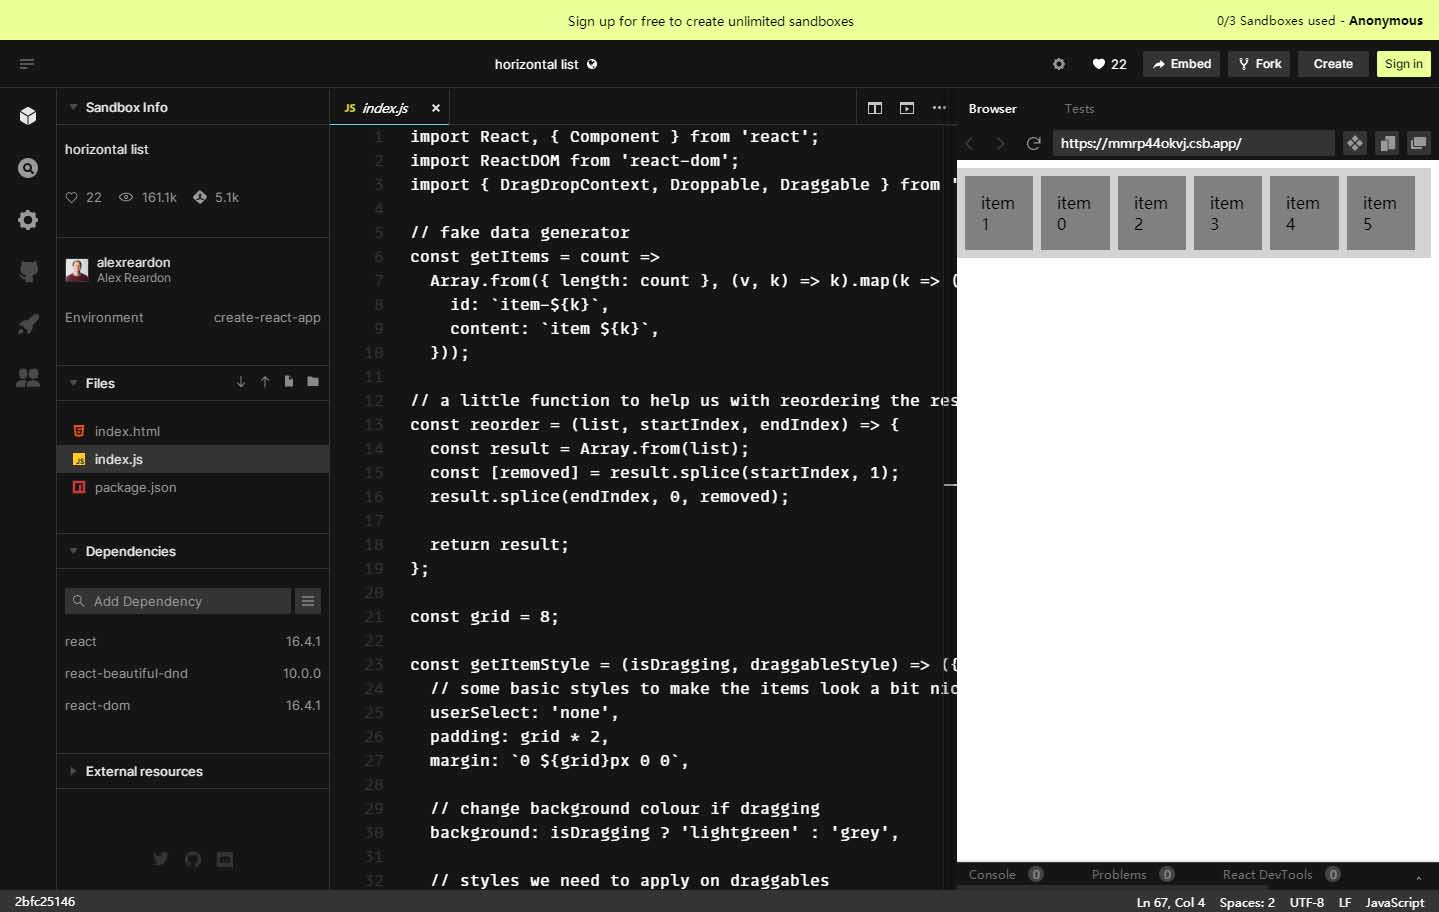The image size is (1439, 912).
Task: Refresh the preview browser
Action: 1034,143
